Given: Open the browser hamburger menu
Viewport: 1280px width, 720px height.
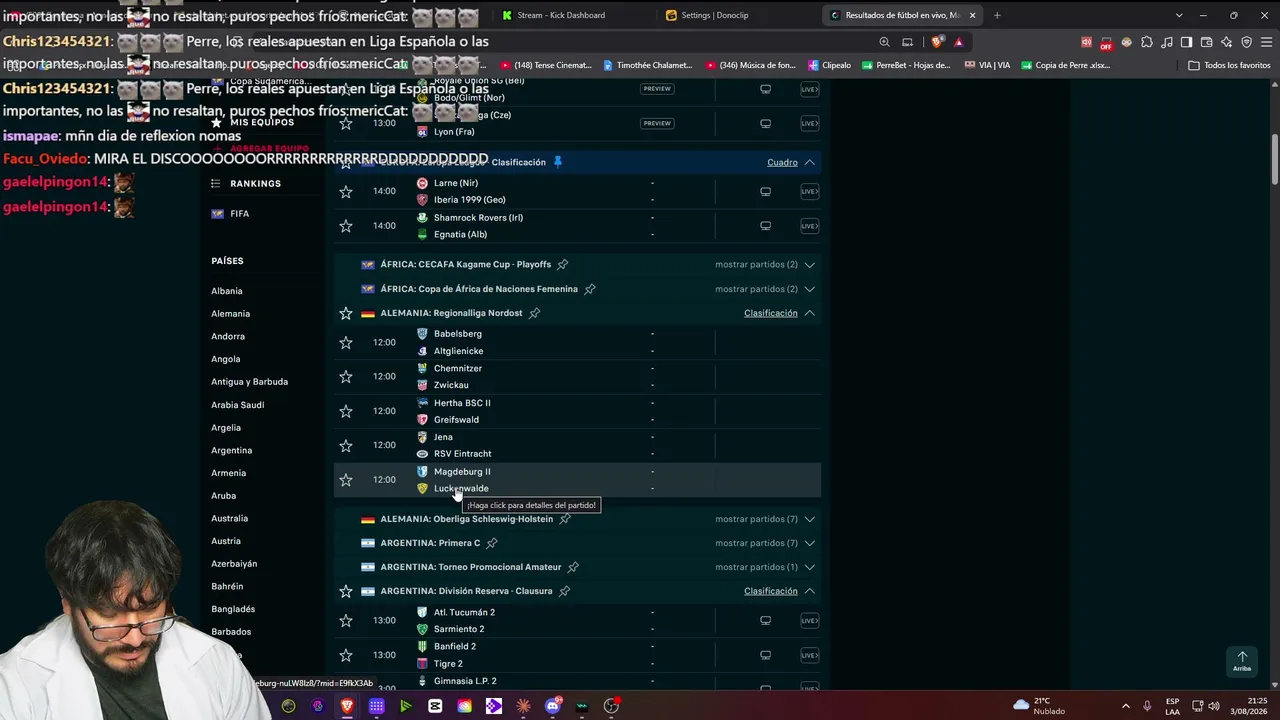Looking at the screenshot, I should [x=1266, y=42].
